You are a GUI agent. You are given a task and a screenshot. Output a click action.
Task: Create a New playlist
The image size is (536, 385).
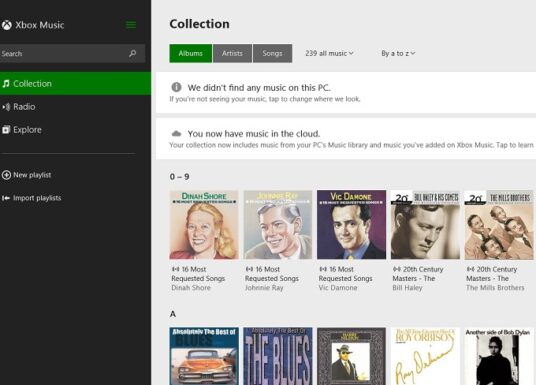pos(27,175)
